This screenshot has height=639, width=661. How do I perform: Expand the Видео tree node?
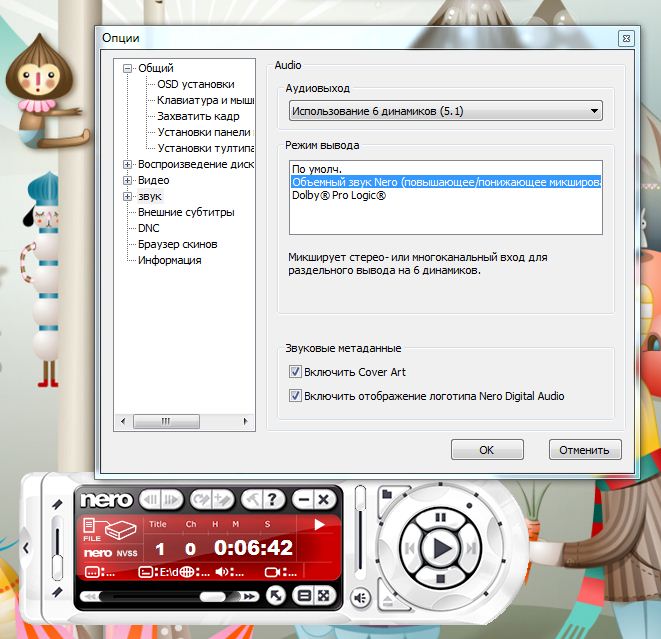(x=127, y=180)
